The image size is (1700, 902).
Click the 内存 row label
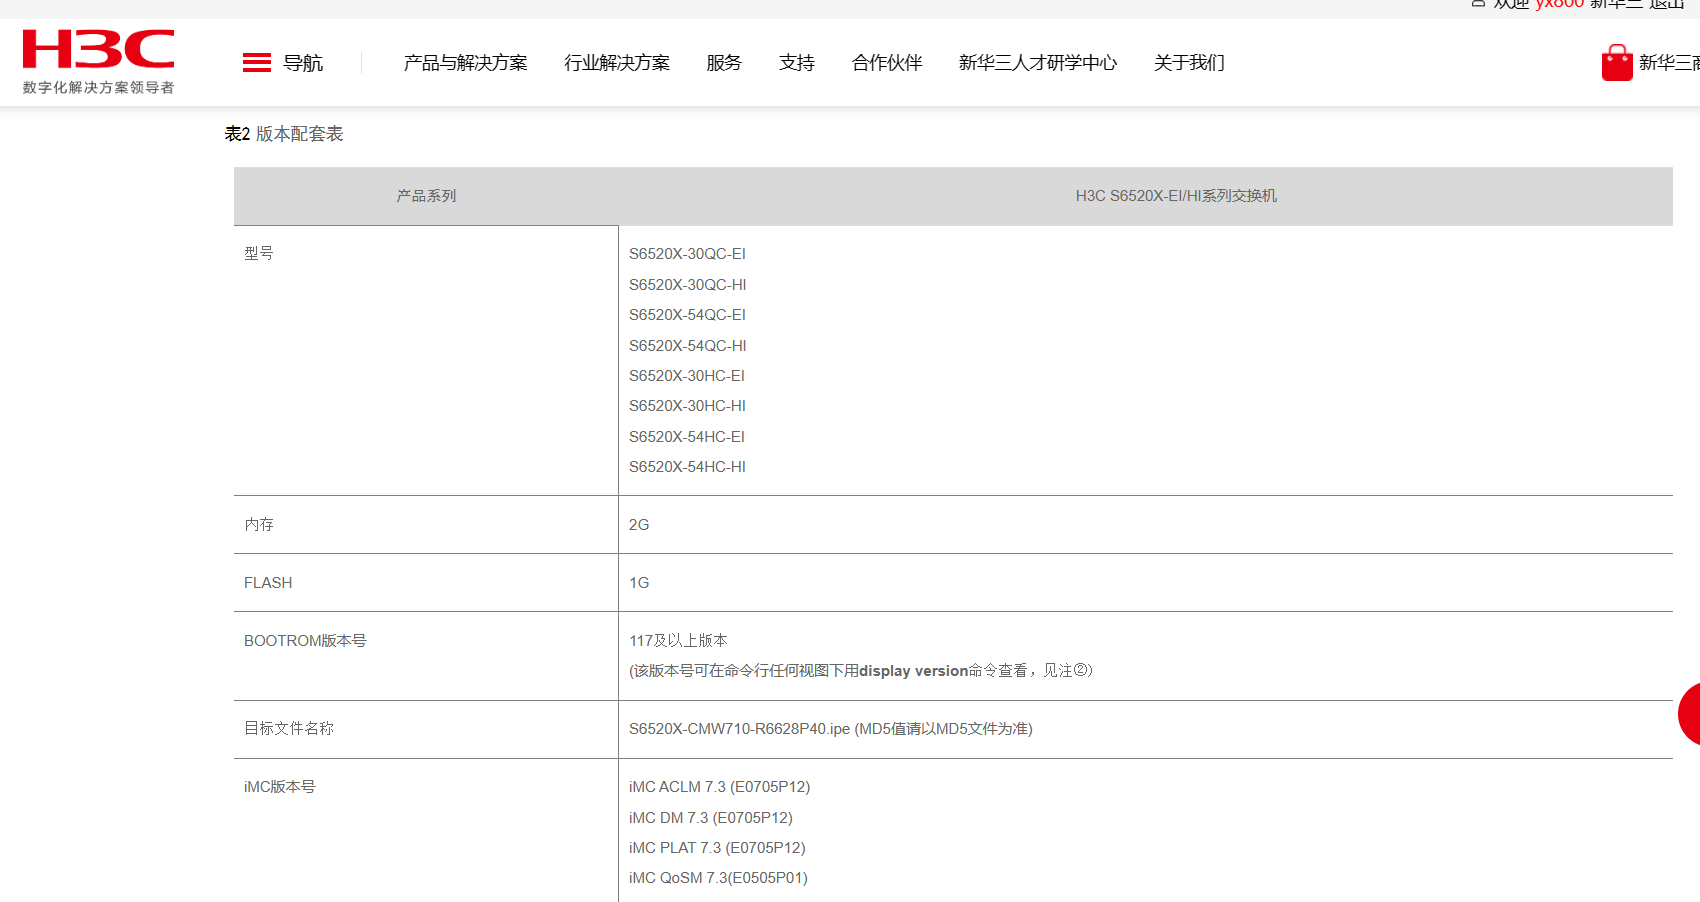[x=259, y=525]
